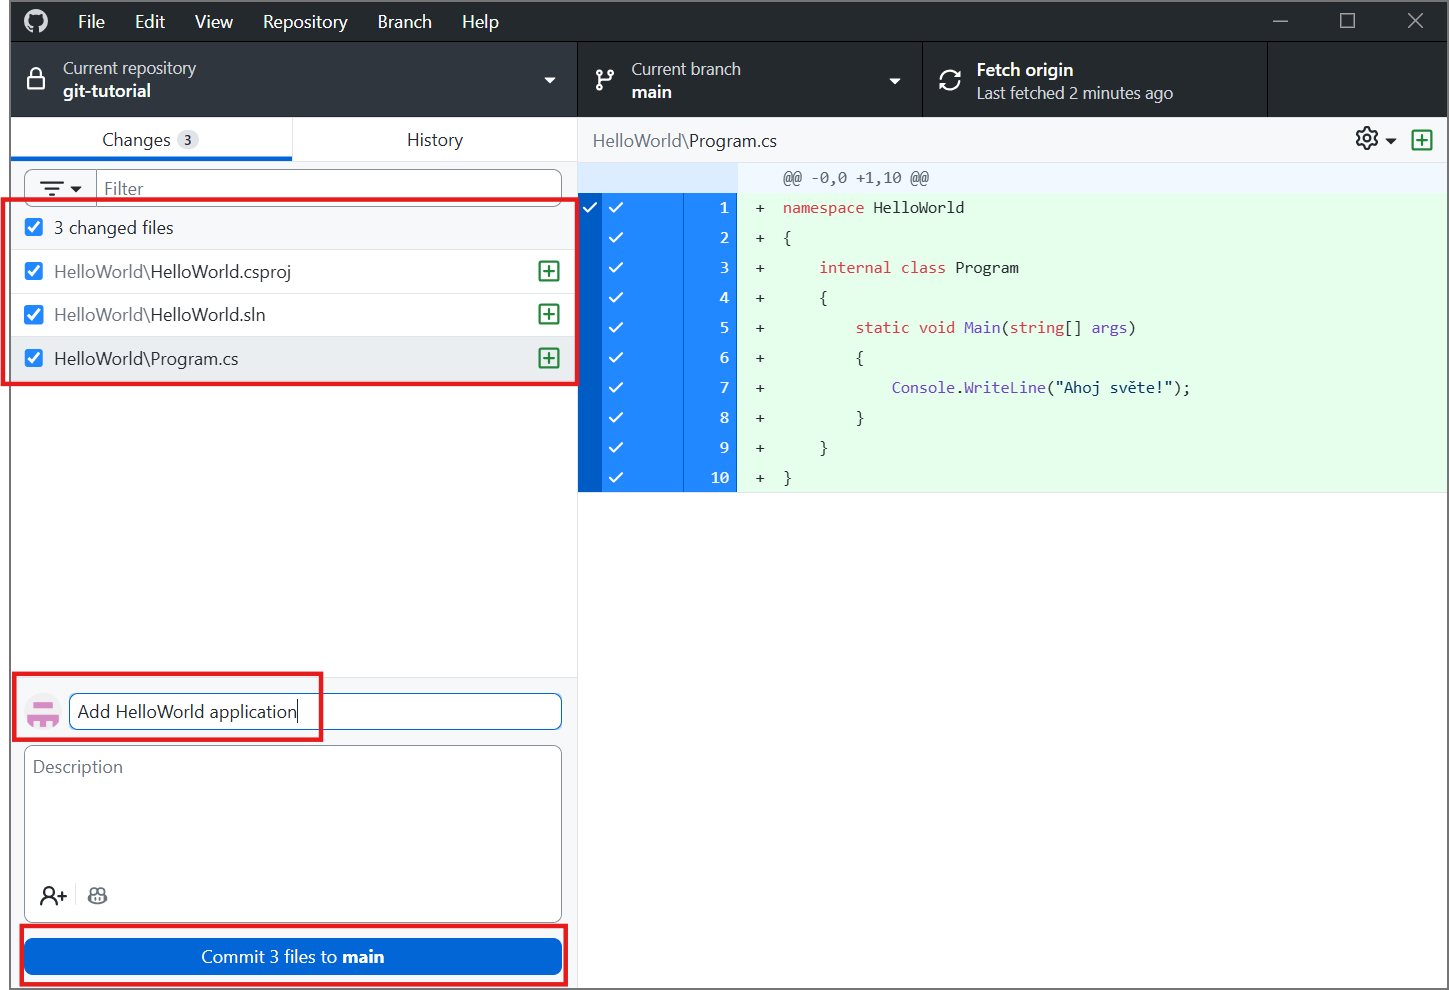This screenshot has width=1449, height=990.
Task: Click the added-file icon in diff header
Action: click(x=1421, y=140)
